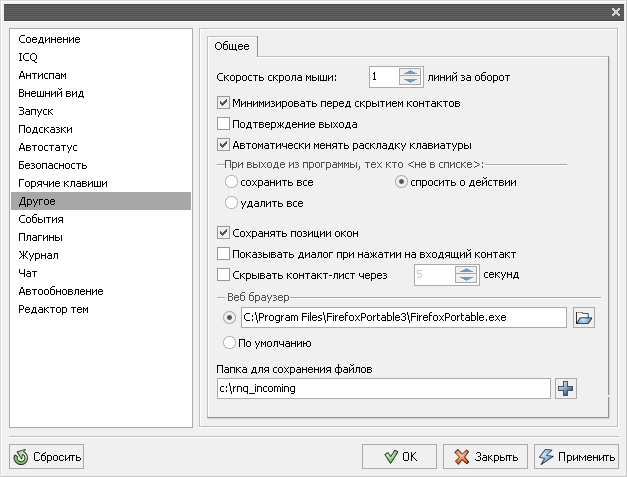Screen dimensions: 627x477
Task: Open 'События' settings section
Action: 101,219
